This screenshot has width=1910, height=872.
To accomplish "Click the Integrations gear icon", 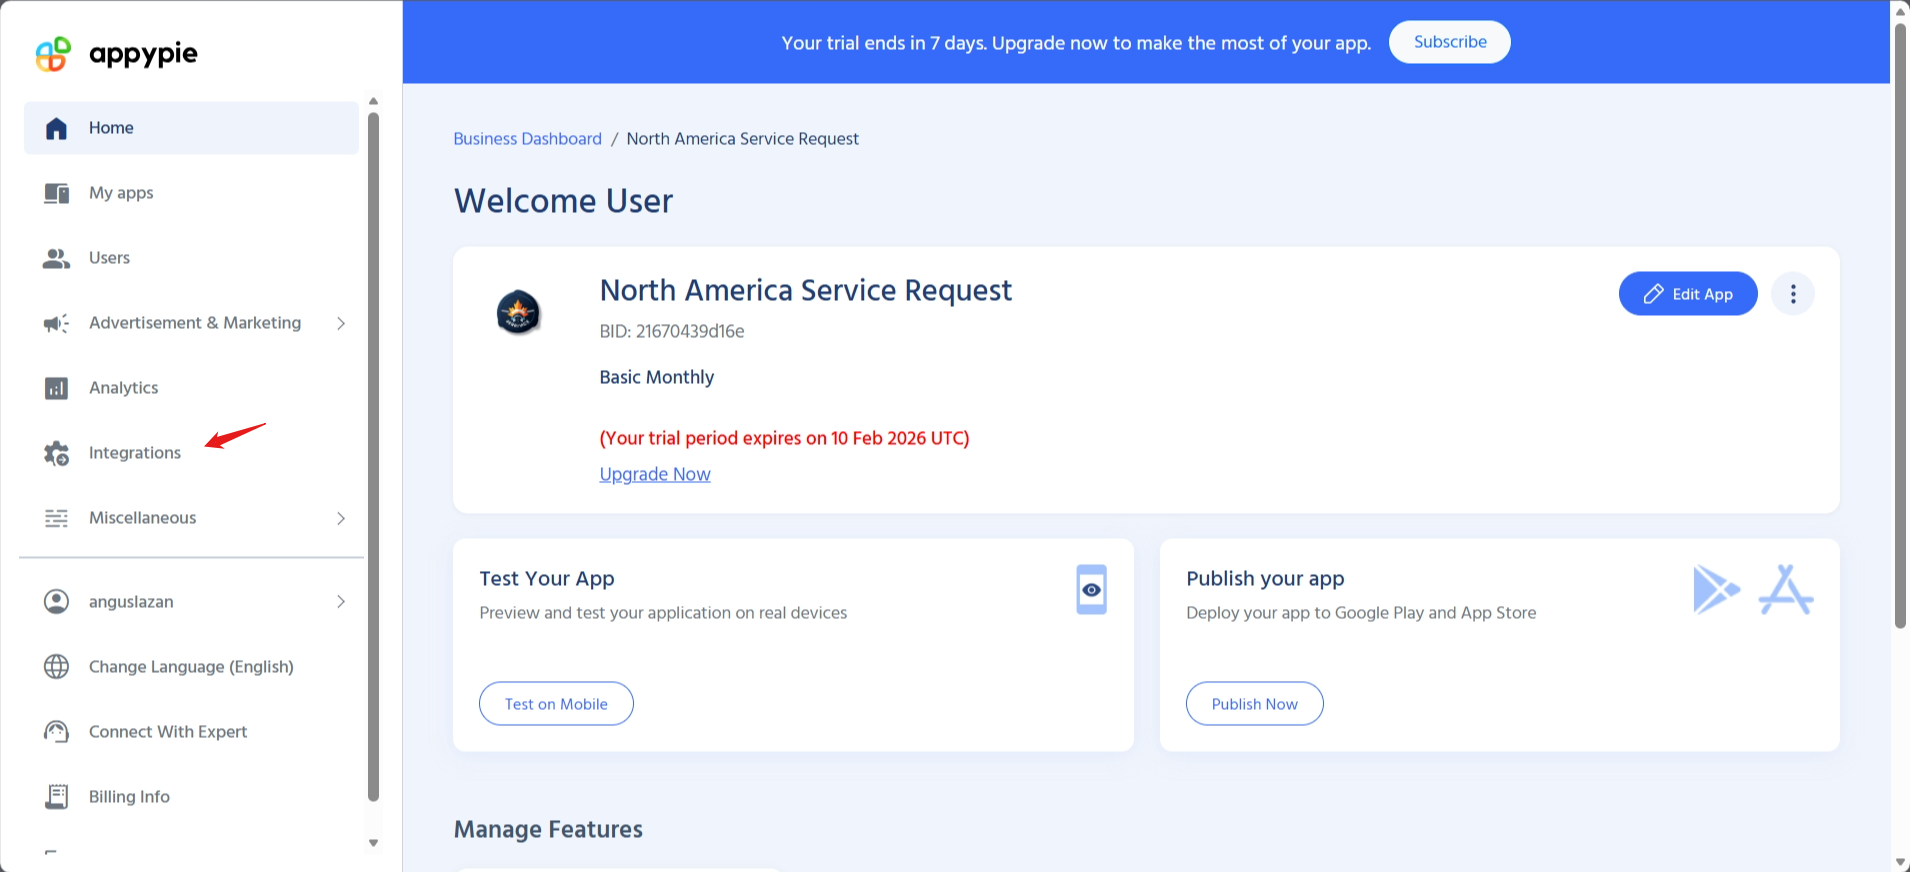I will [57, 453].
